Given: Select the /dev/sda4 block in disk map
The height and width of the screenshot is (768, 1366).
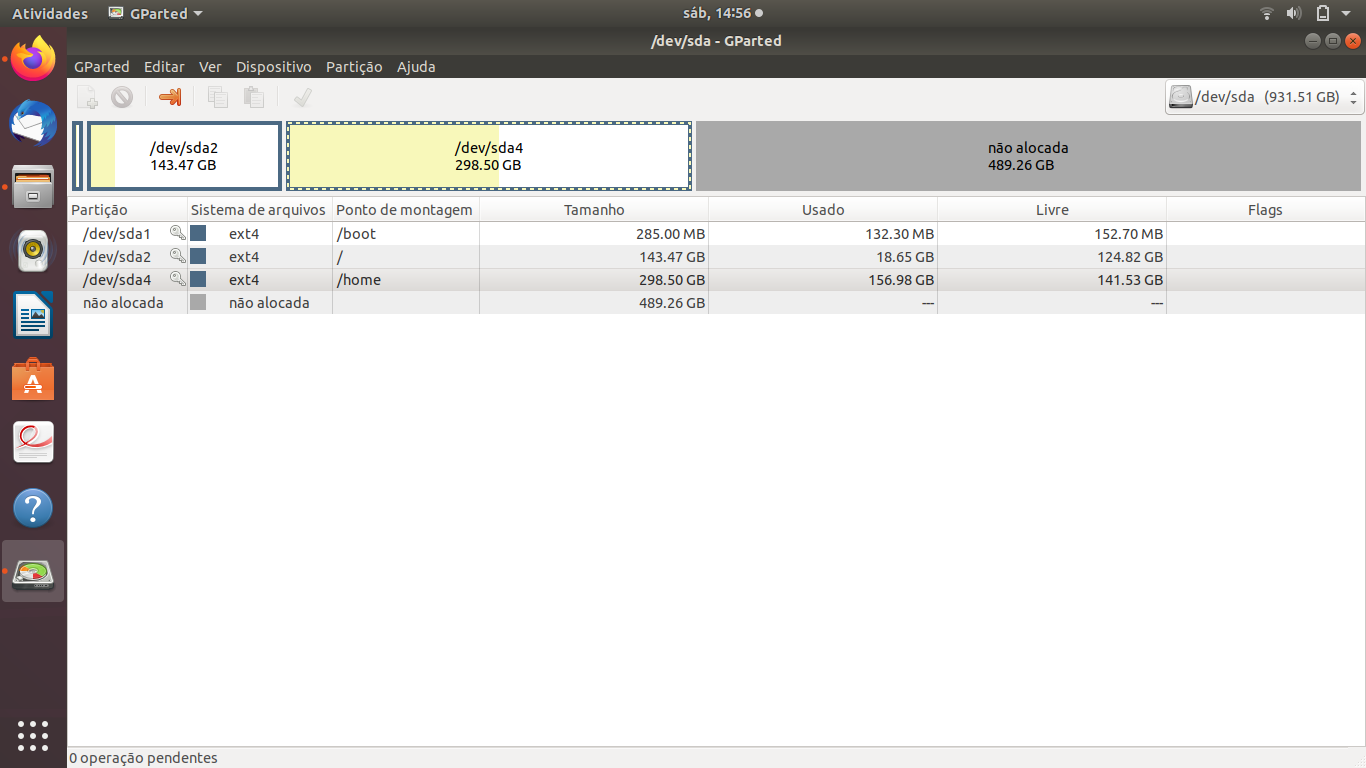Looking at the screenshot, I should tap(489, 156).
